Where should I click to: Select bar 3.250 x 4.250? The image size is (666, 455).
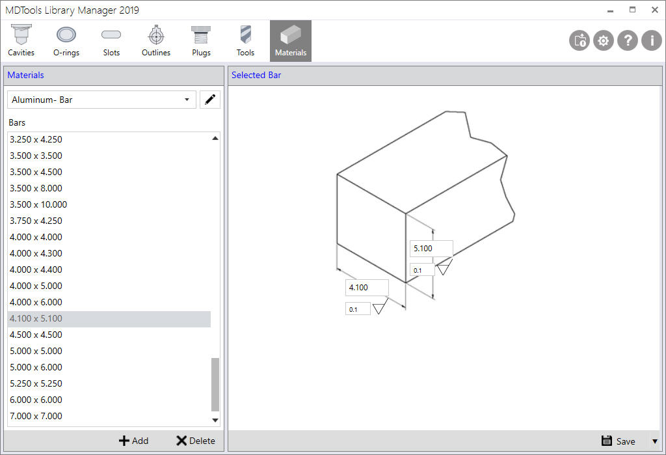(109, 139)
